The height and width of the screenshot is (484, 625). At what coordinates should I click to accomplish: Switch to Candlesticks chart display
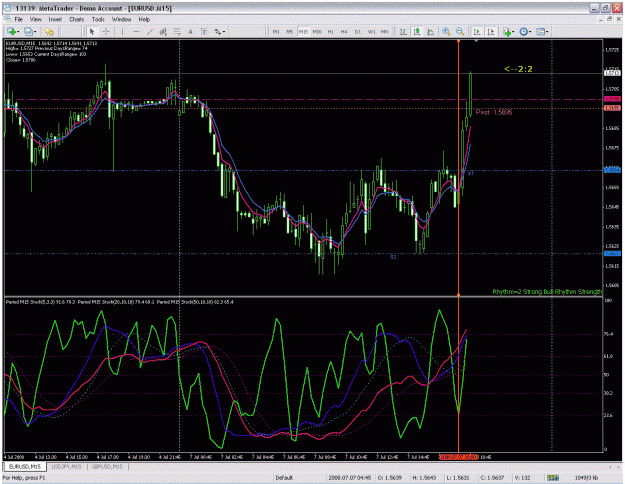point(417,31)
